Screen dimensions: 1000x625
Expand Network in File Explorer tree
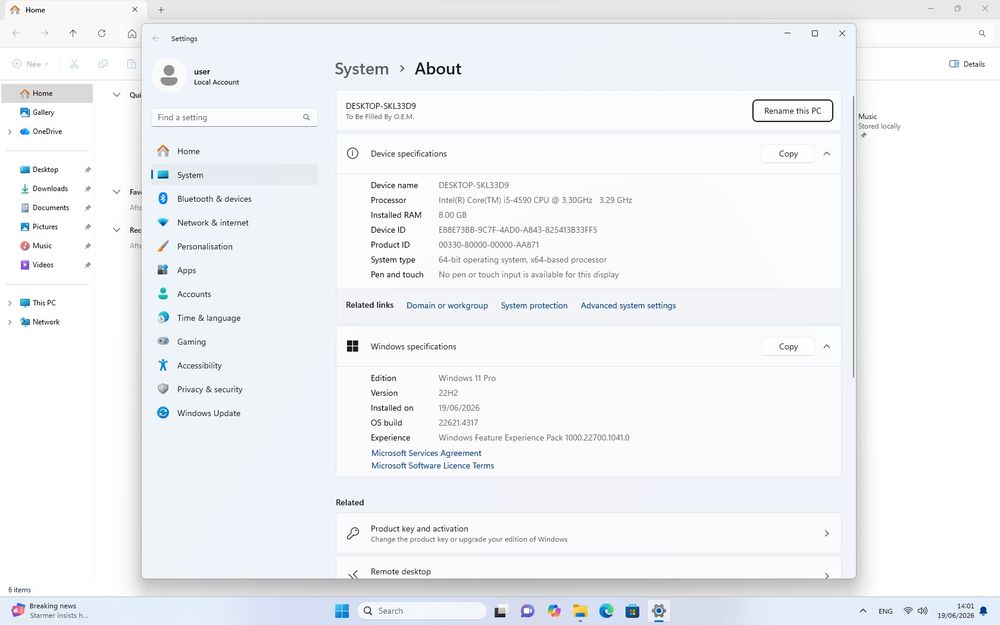pos(10,322)
